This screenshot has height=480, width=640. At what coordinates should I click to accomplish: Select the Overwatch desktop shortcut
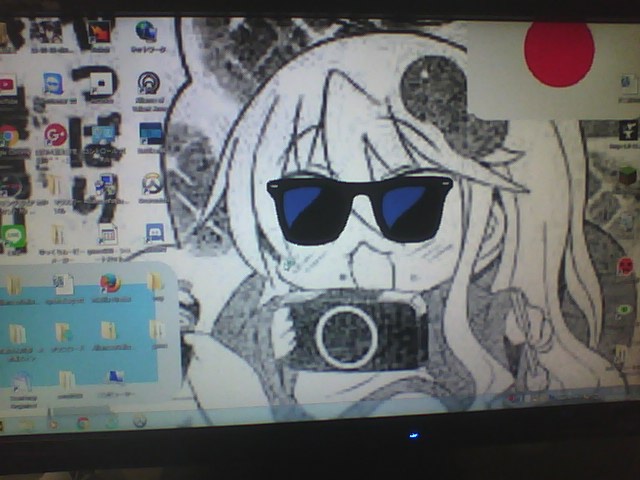(x=151, y=184)
